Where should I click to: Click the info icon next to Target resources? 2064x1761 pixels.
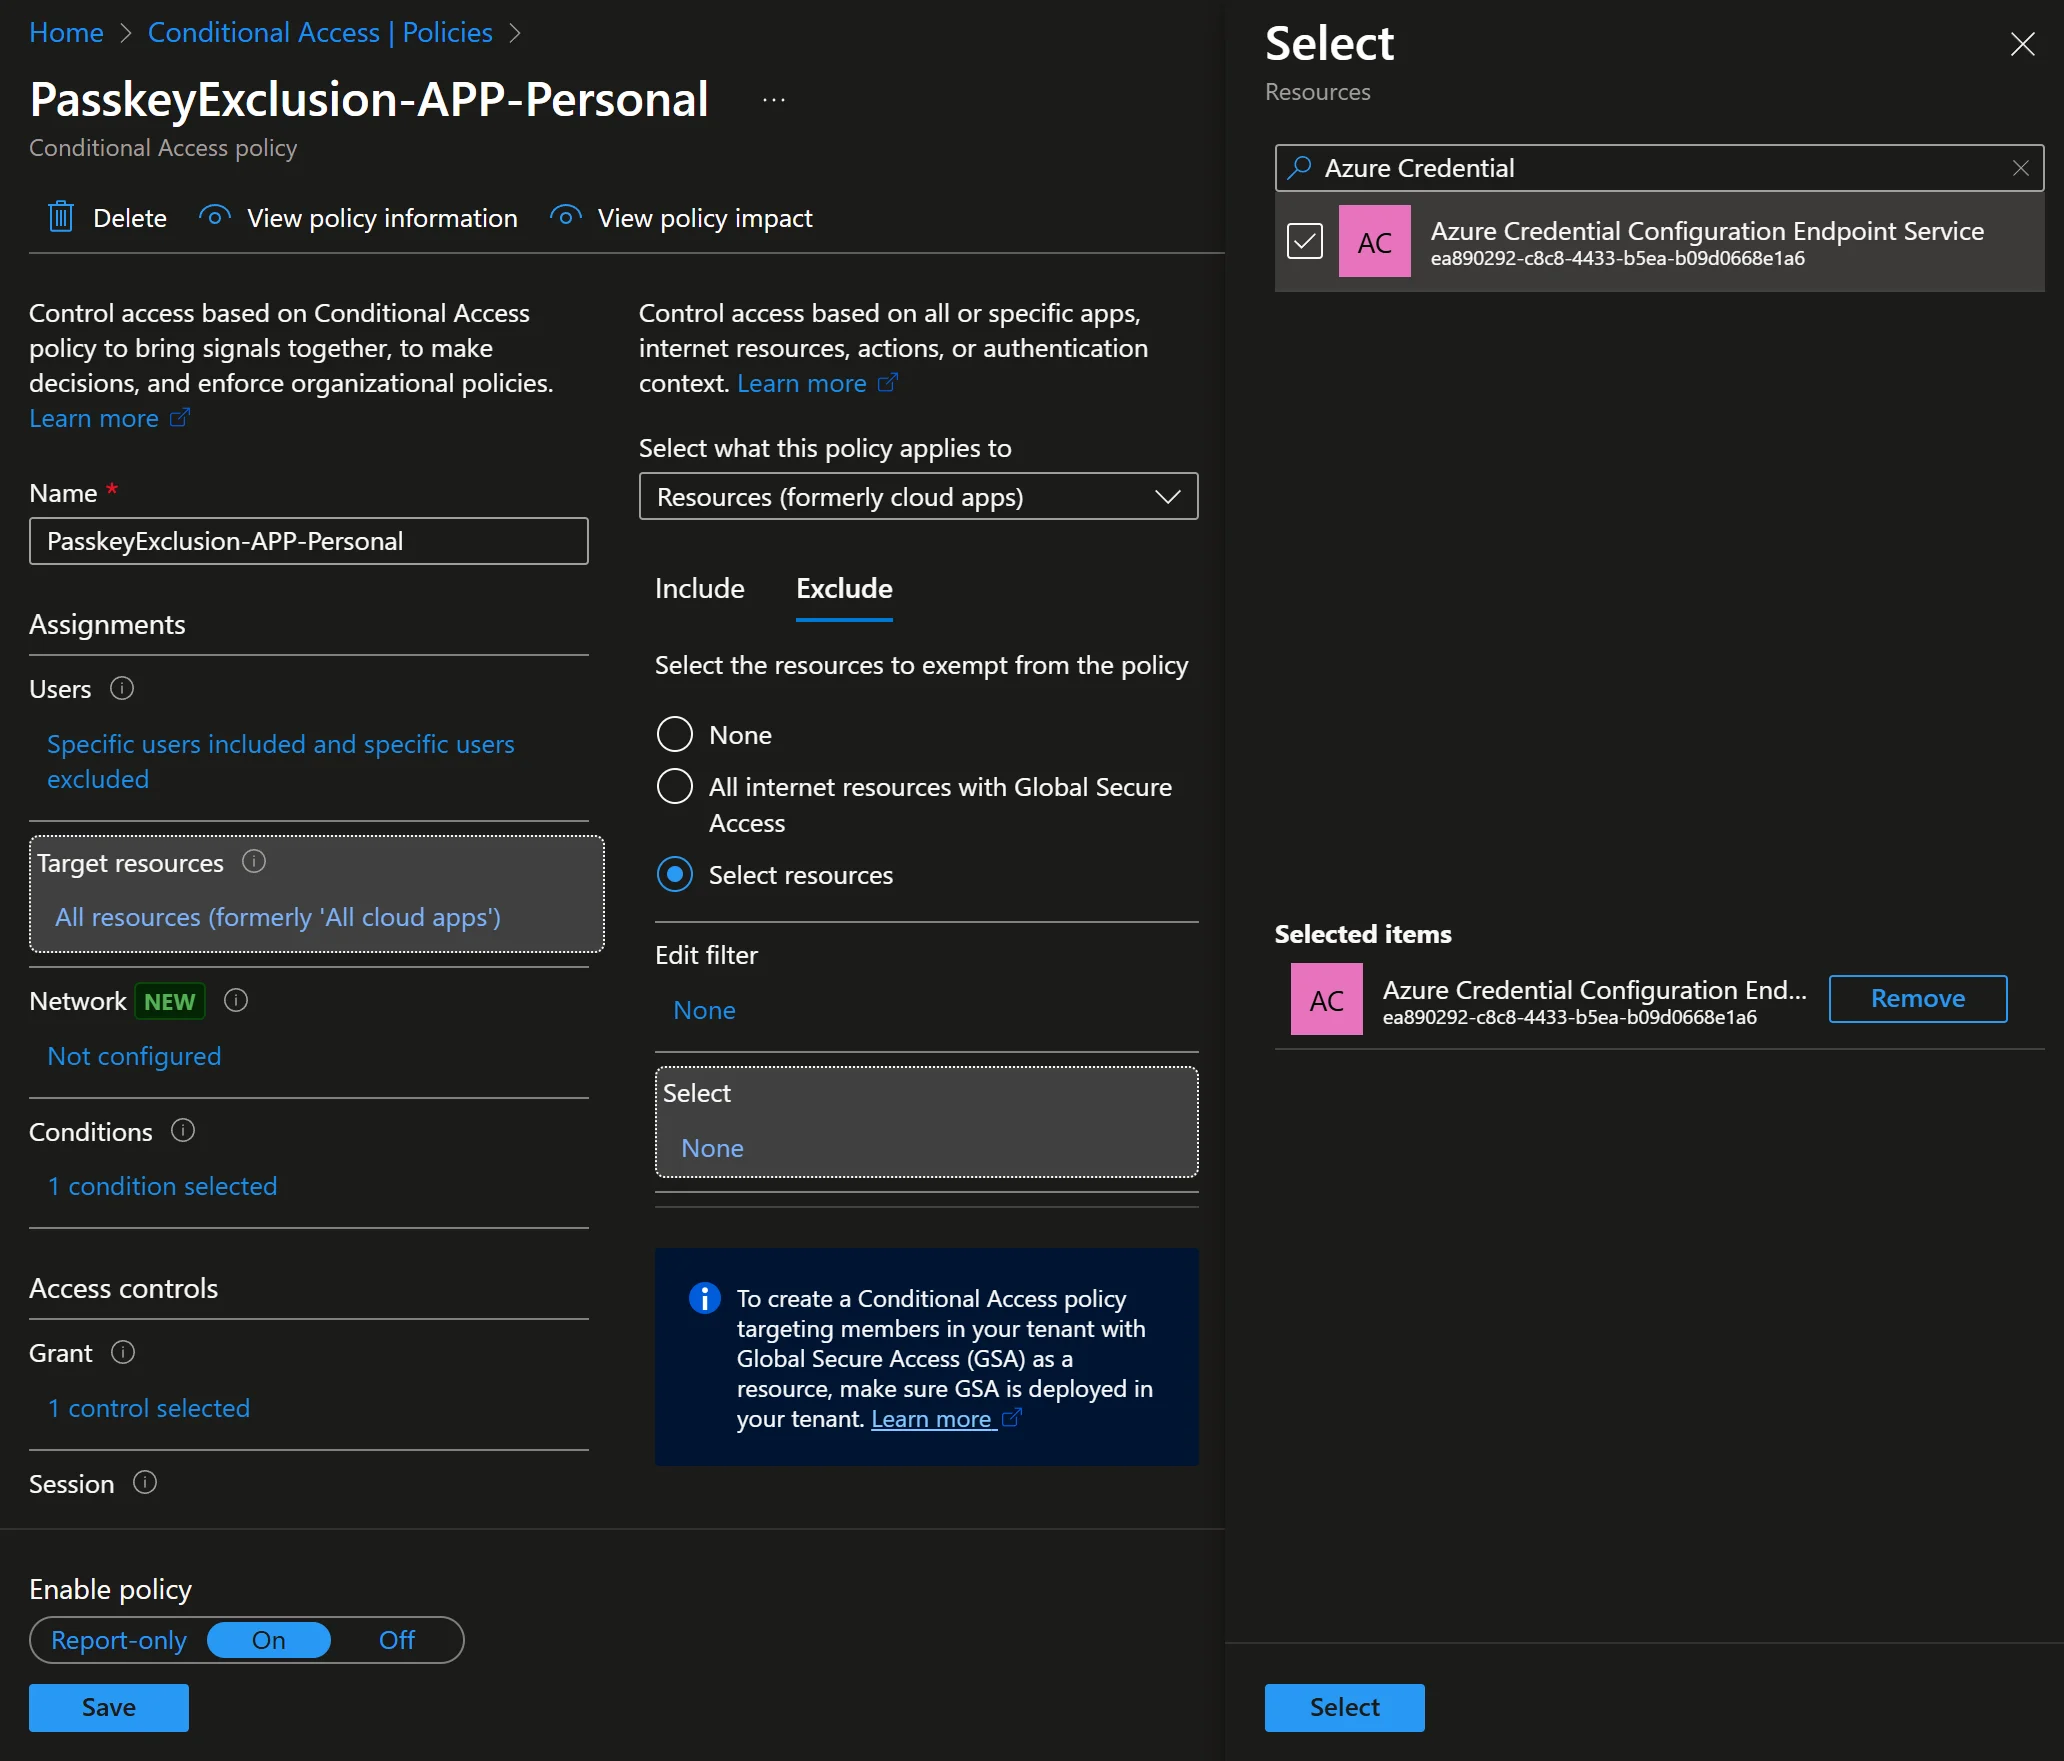pos(254,861)
